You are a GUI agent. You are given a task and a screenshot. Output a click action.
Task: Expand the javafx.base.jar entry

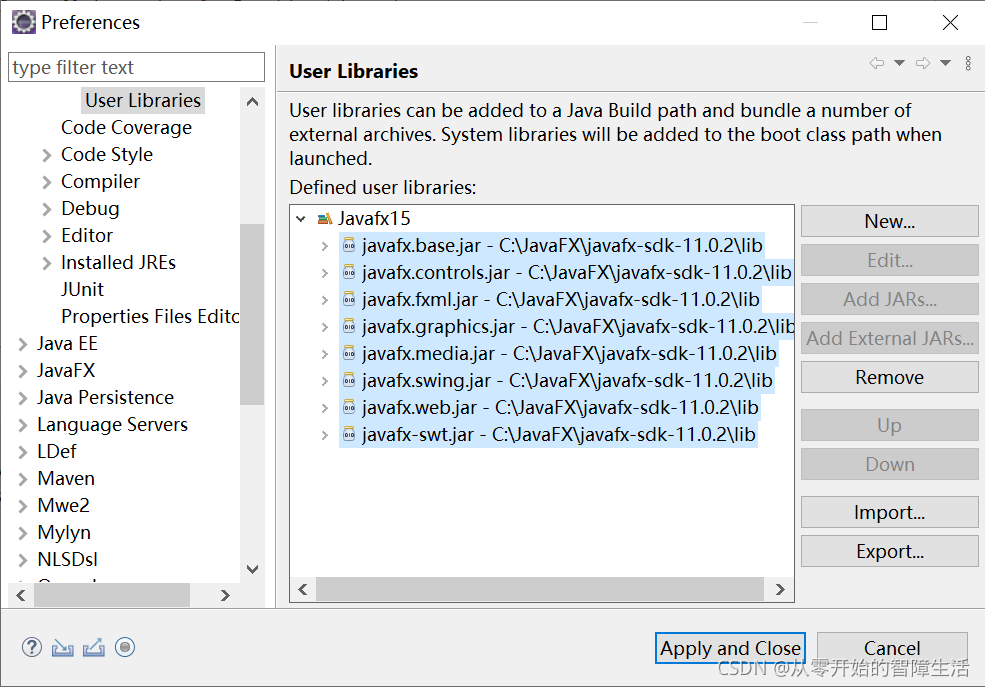coord(325,246)
